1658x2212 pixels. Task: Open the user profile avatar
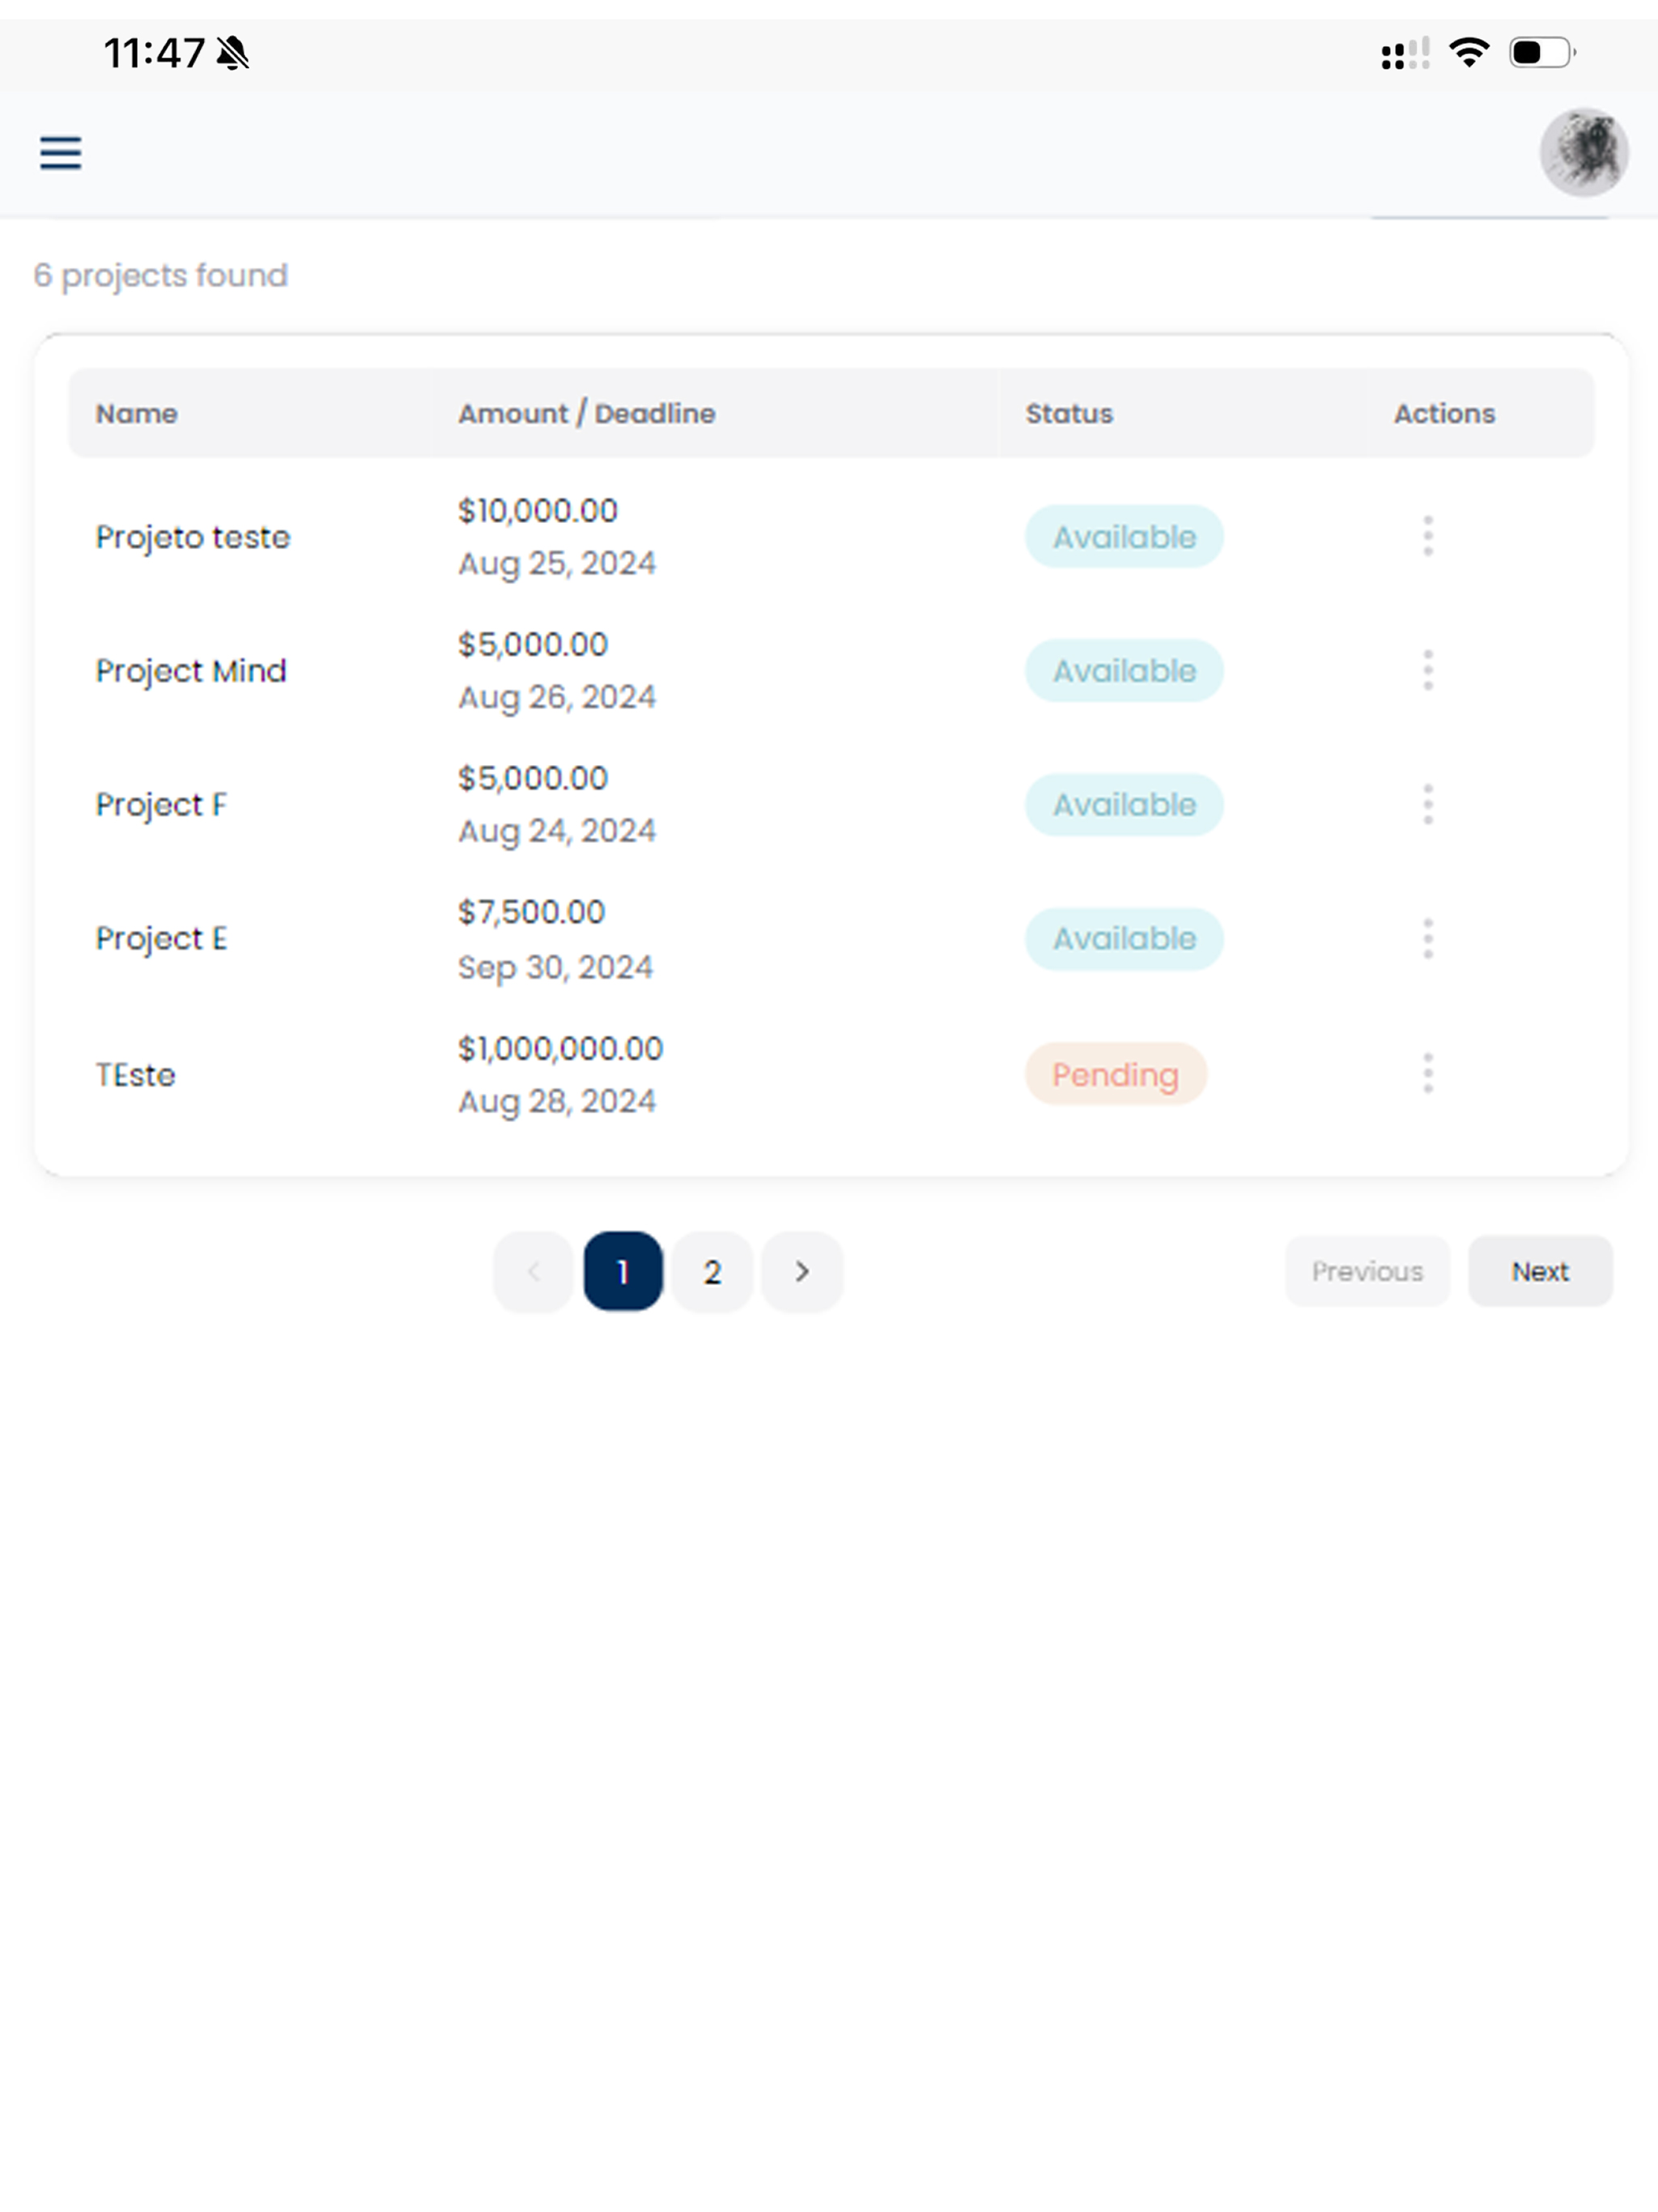tap(1584, 152)
